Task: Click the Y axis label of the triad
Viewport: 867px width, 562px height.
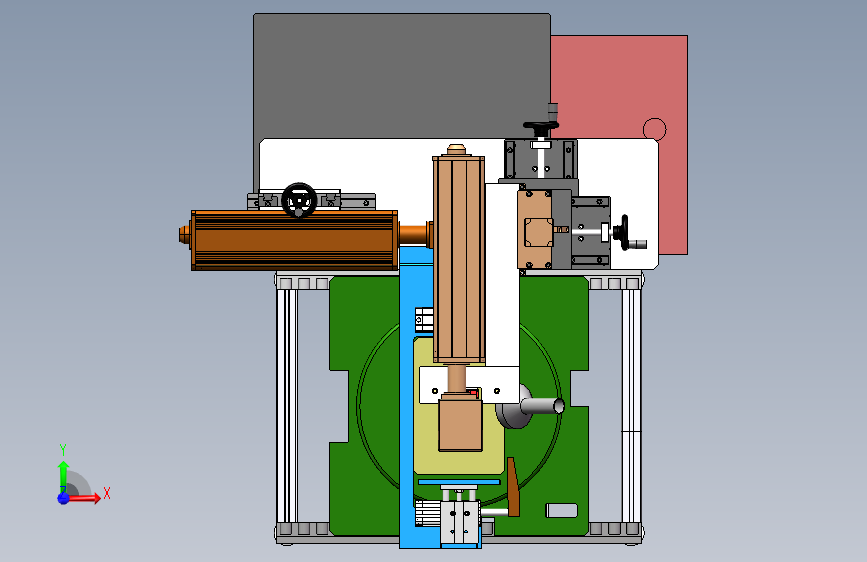Action: pos(63,449)
